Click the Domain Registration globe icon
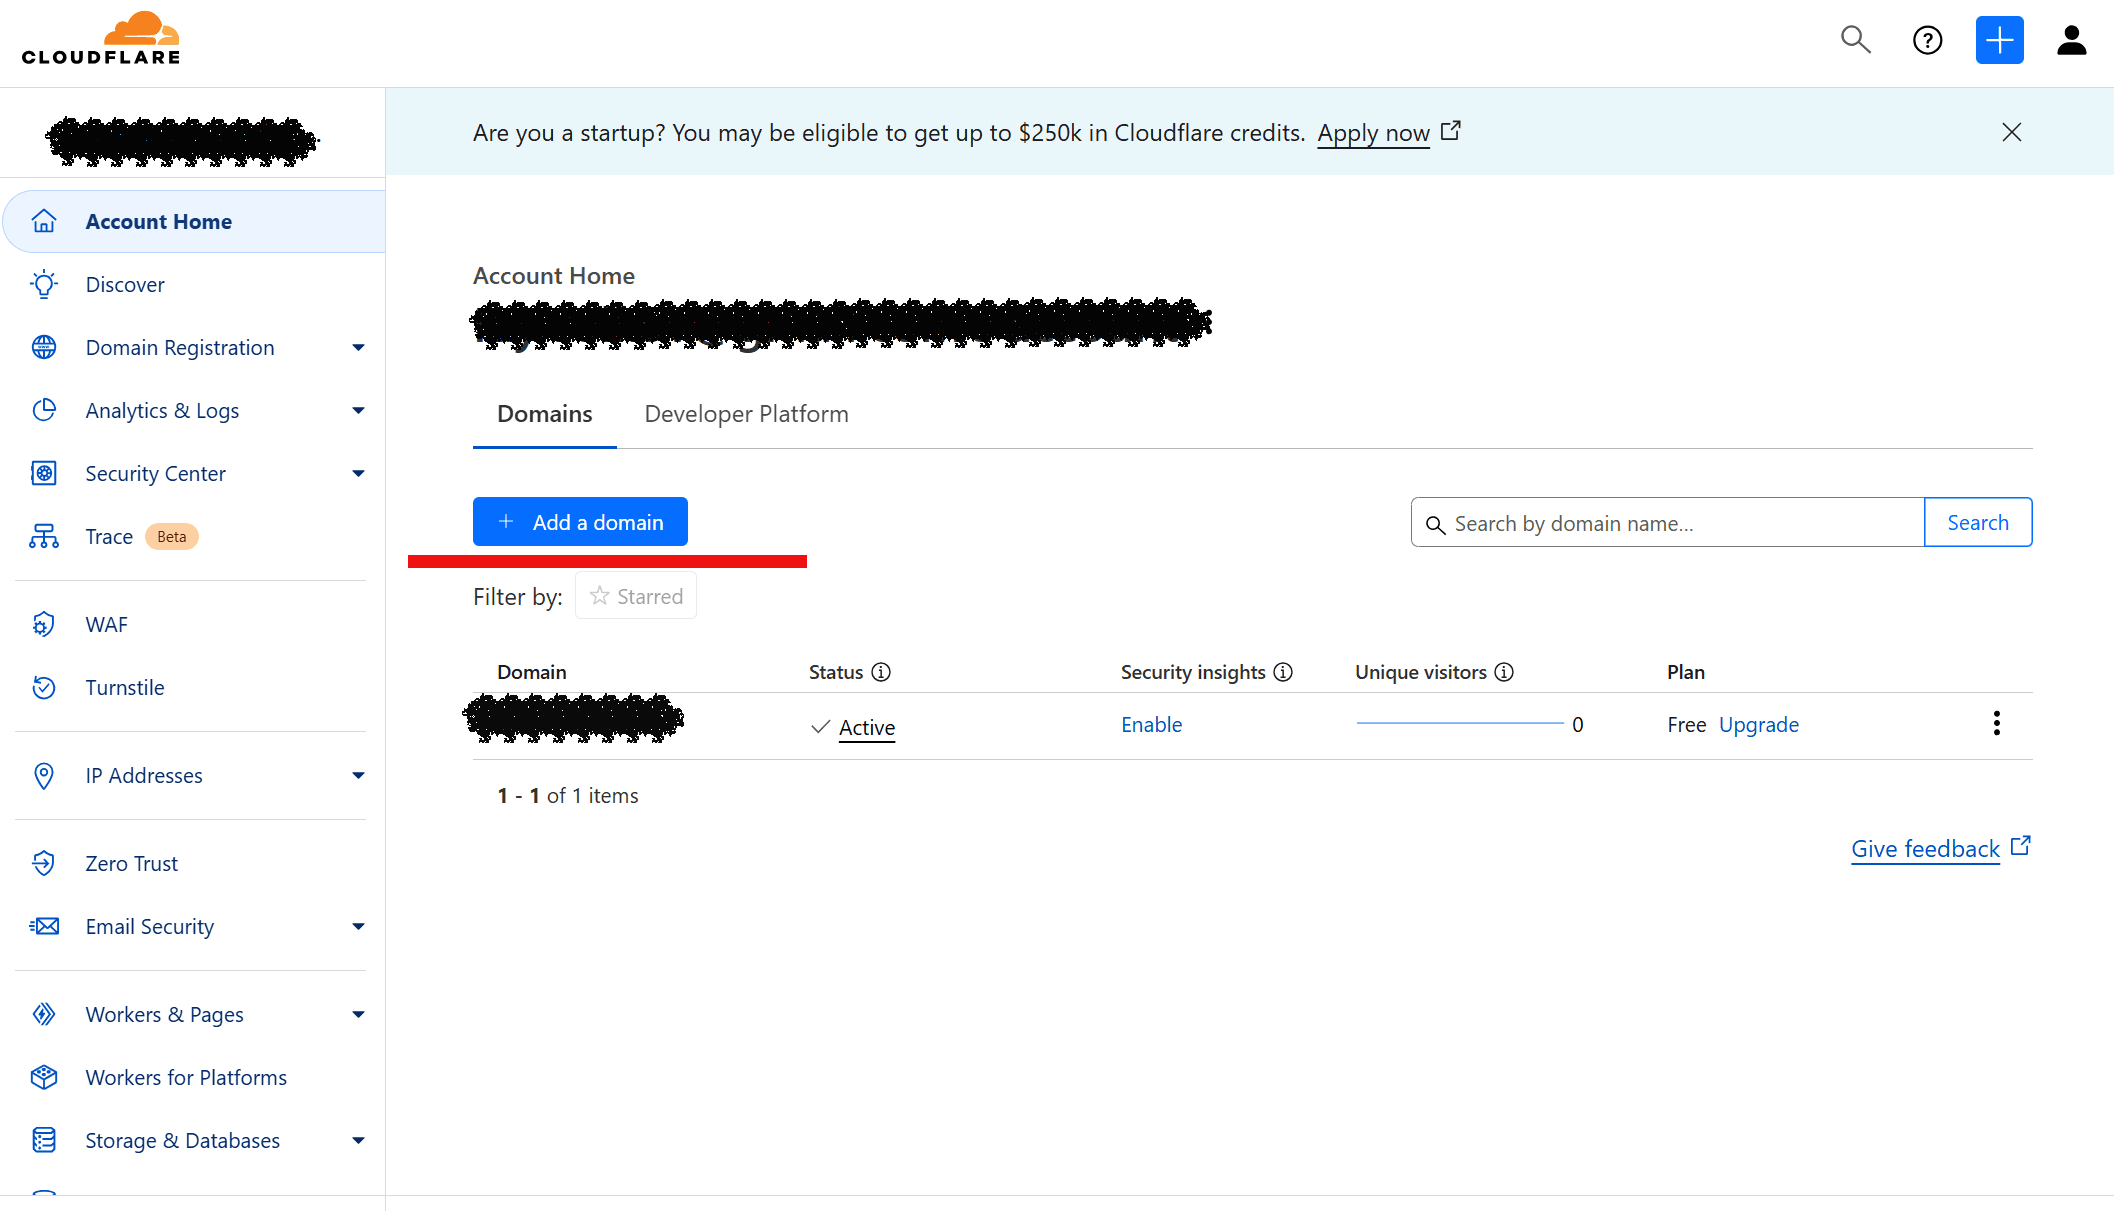Image resolution: width=2114 pixels, height=1211 pixels. pos(44,347)
